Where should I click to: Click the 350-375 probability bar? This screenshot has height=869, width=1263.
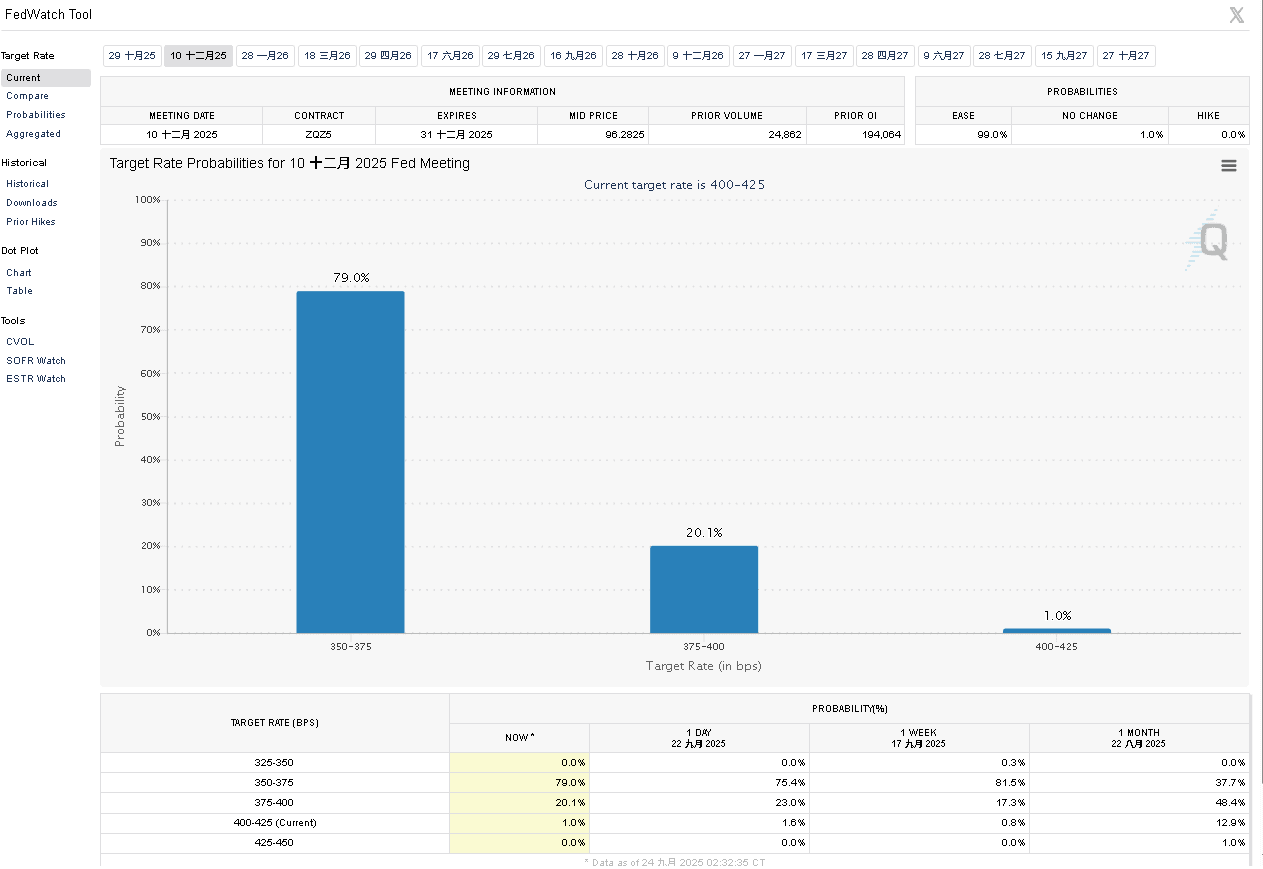(350, 462)
